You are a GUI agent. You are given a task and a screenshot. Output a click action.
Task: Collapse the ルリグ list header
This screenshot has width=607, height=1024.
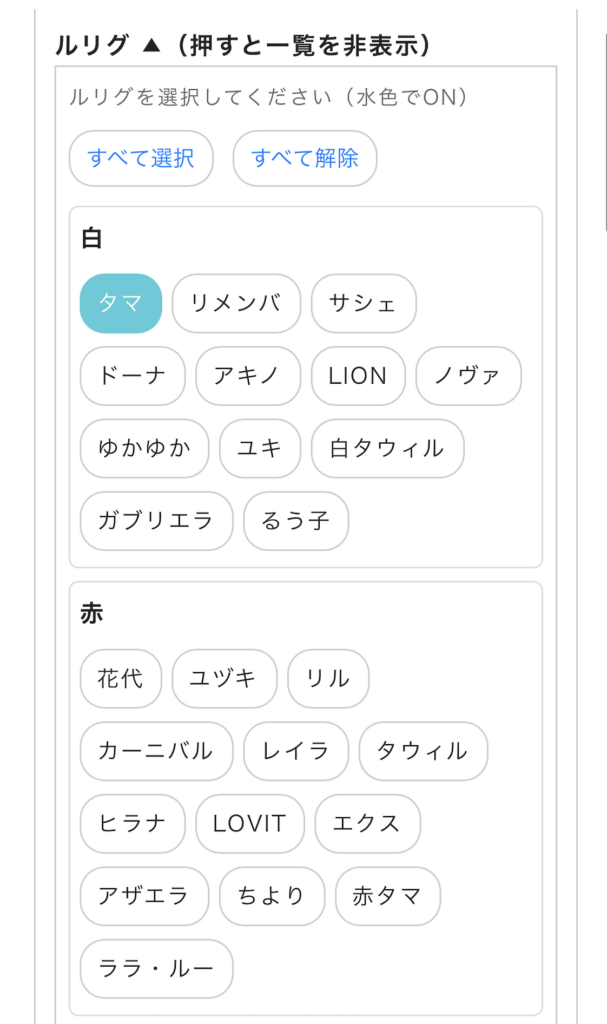pyautogui.click(x=243, y=45)
